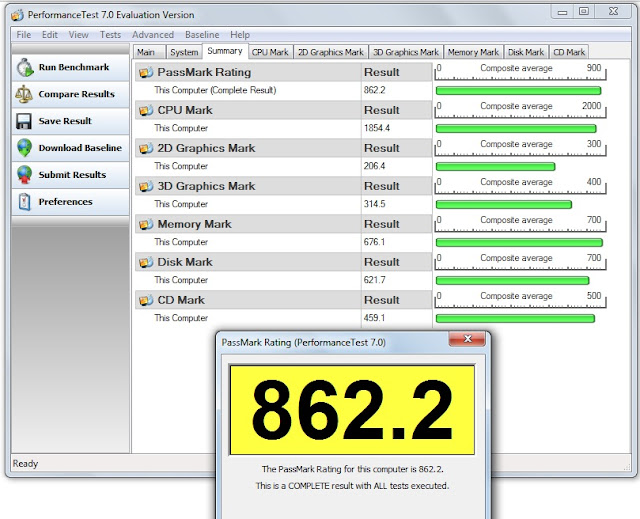The width and height of the screenshot is (640, 519).
Task: Click the Save Result button label
Action: tap(65, 121)
